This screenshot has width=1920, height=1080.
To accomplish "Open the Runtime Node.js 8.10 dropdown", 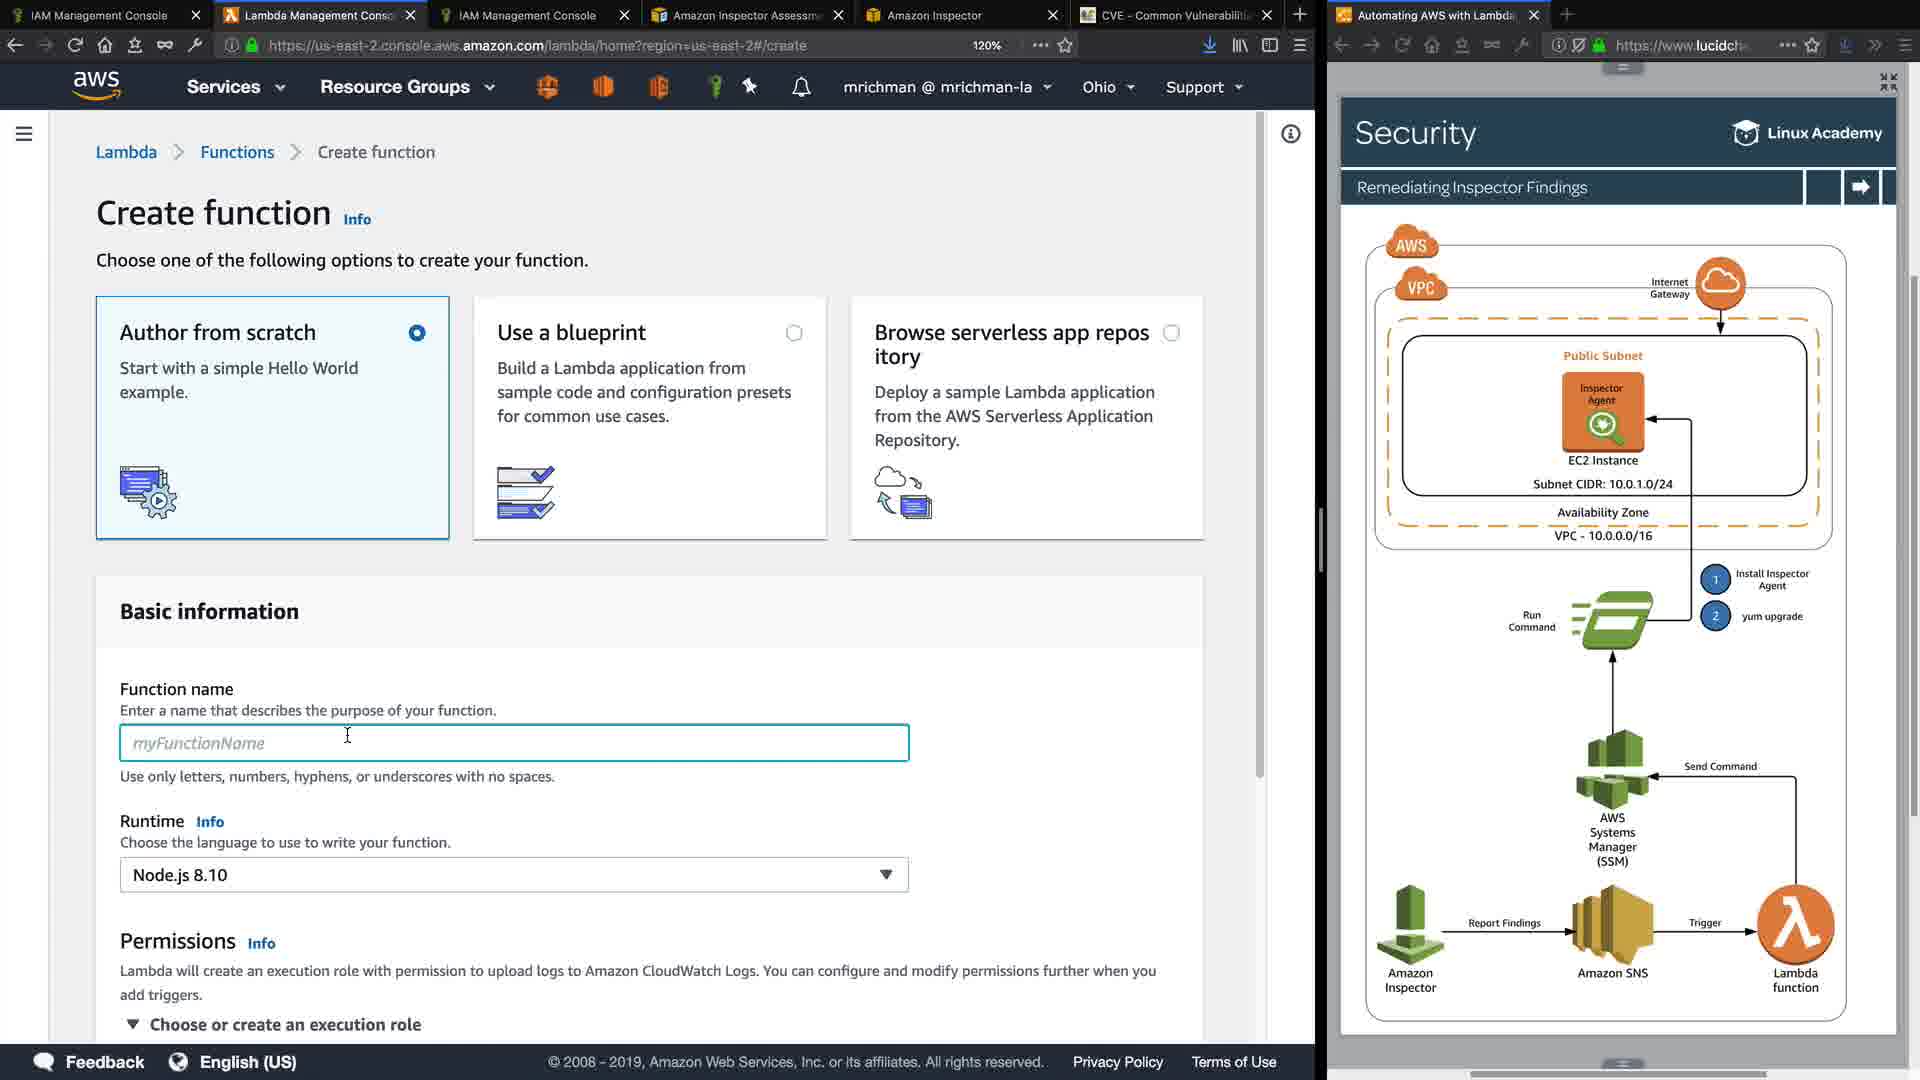I will coord(514,875).
